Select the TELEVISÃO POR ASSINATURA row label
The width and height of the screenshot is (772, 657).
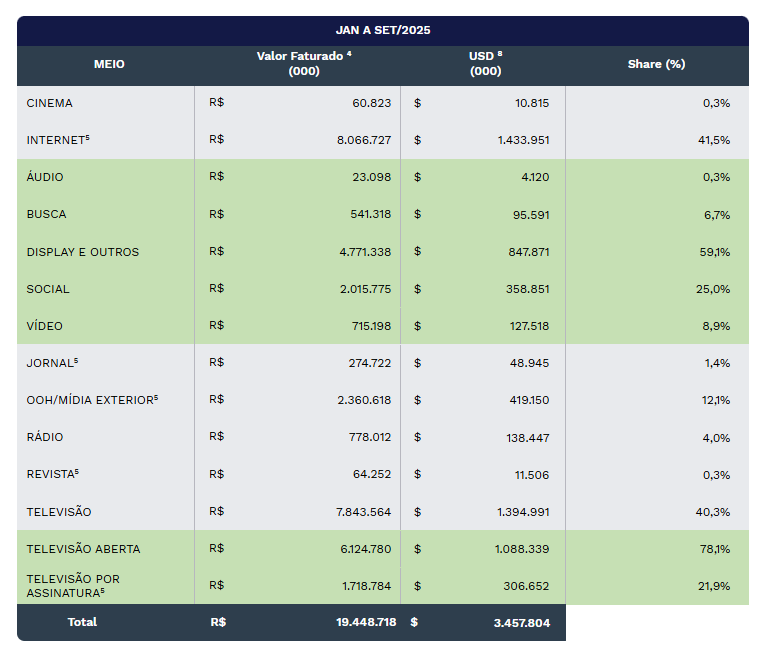coord(75,586)
